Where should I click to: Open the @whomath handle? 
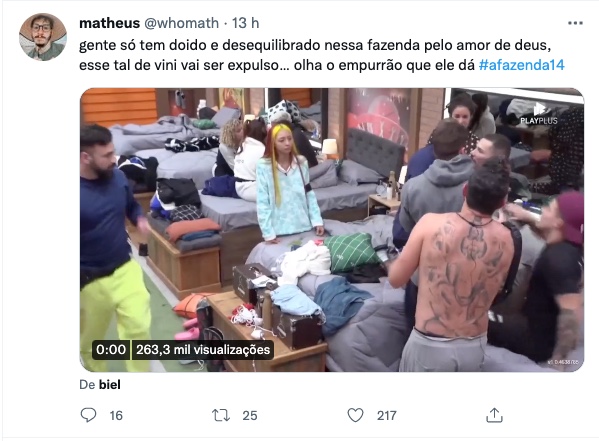(x=181, y=23)
